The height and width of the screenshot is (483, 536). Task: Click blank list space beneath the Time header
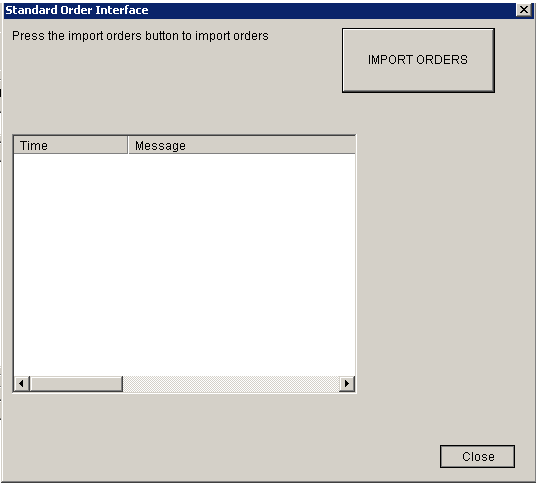(x=70, y=265)
